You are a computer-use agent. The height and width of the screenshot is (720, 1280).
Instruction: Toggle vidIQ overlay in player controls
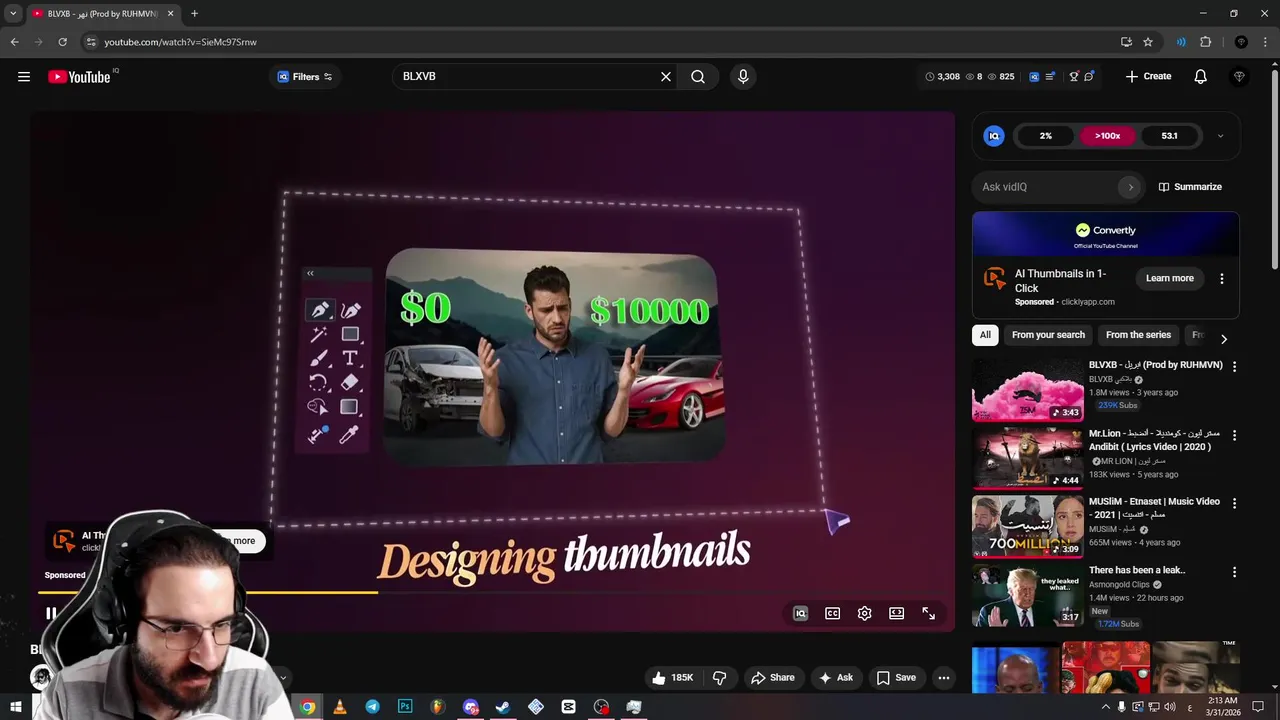tap(800, 614)
